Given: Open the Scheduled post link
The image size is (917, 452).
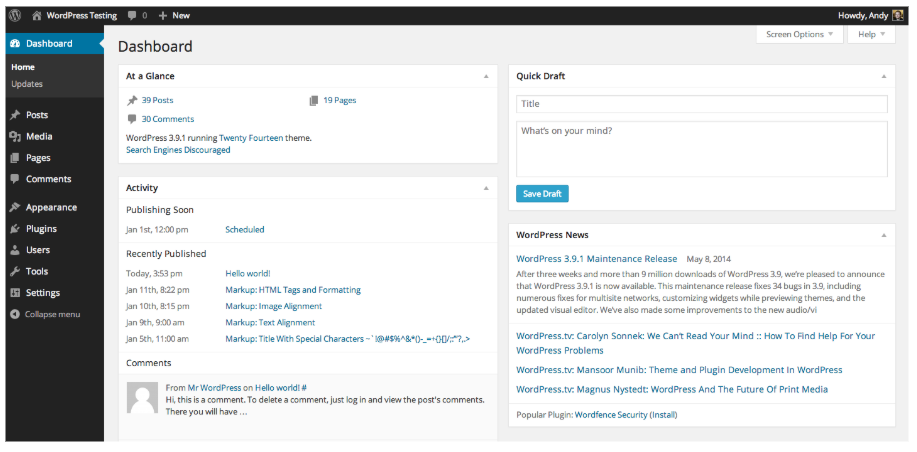Looking at the screenshot, I should click(245, 230).
